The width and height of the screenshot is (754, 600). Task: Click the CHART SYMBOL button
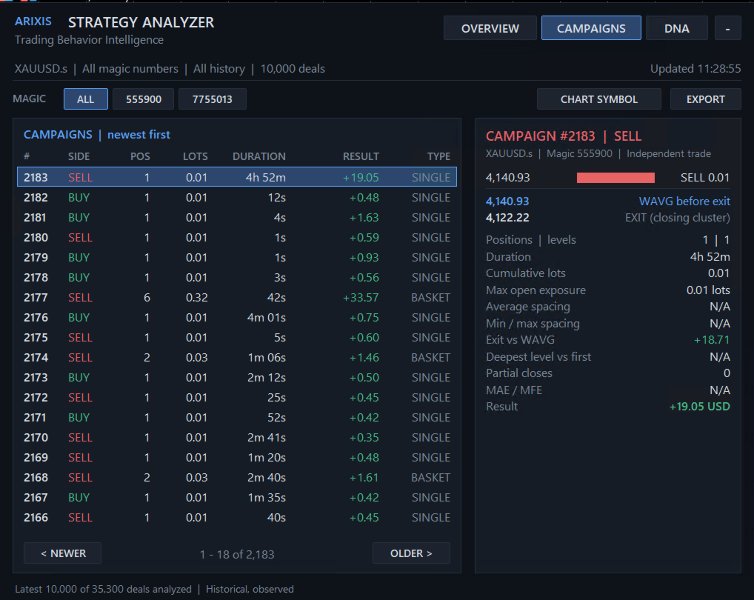pyautogui.click(x=599, y=99)
